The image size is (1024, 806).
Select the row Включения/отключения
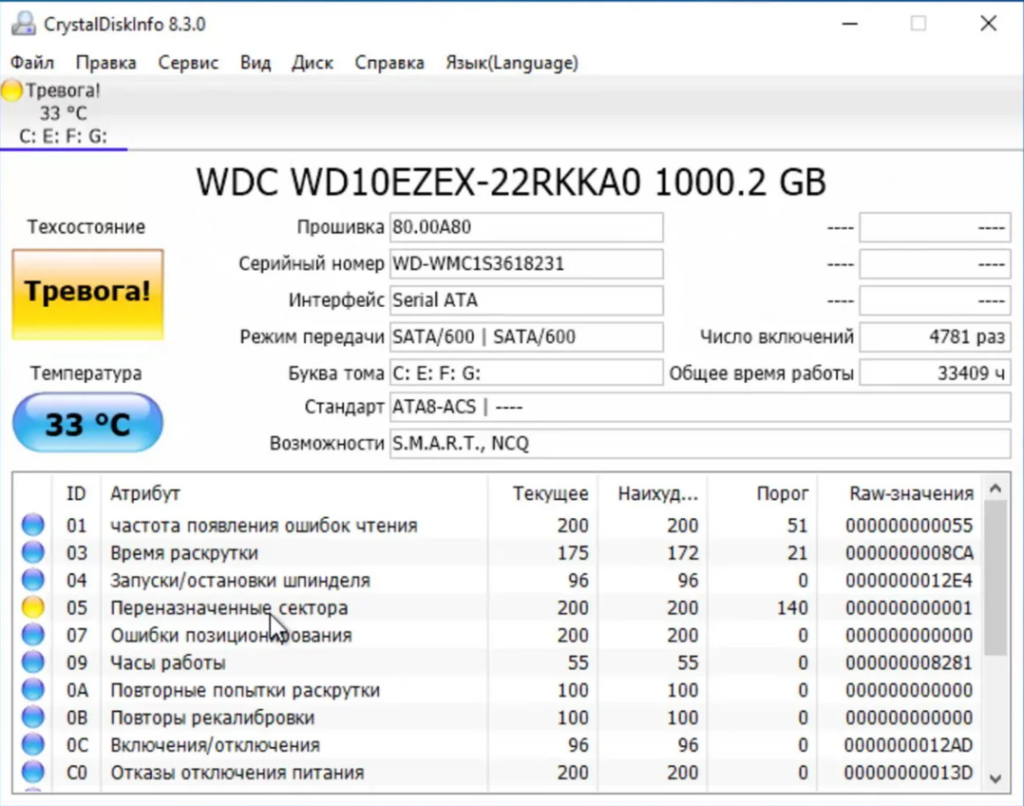499,745
